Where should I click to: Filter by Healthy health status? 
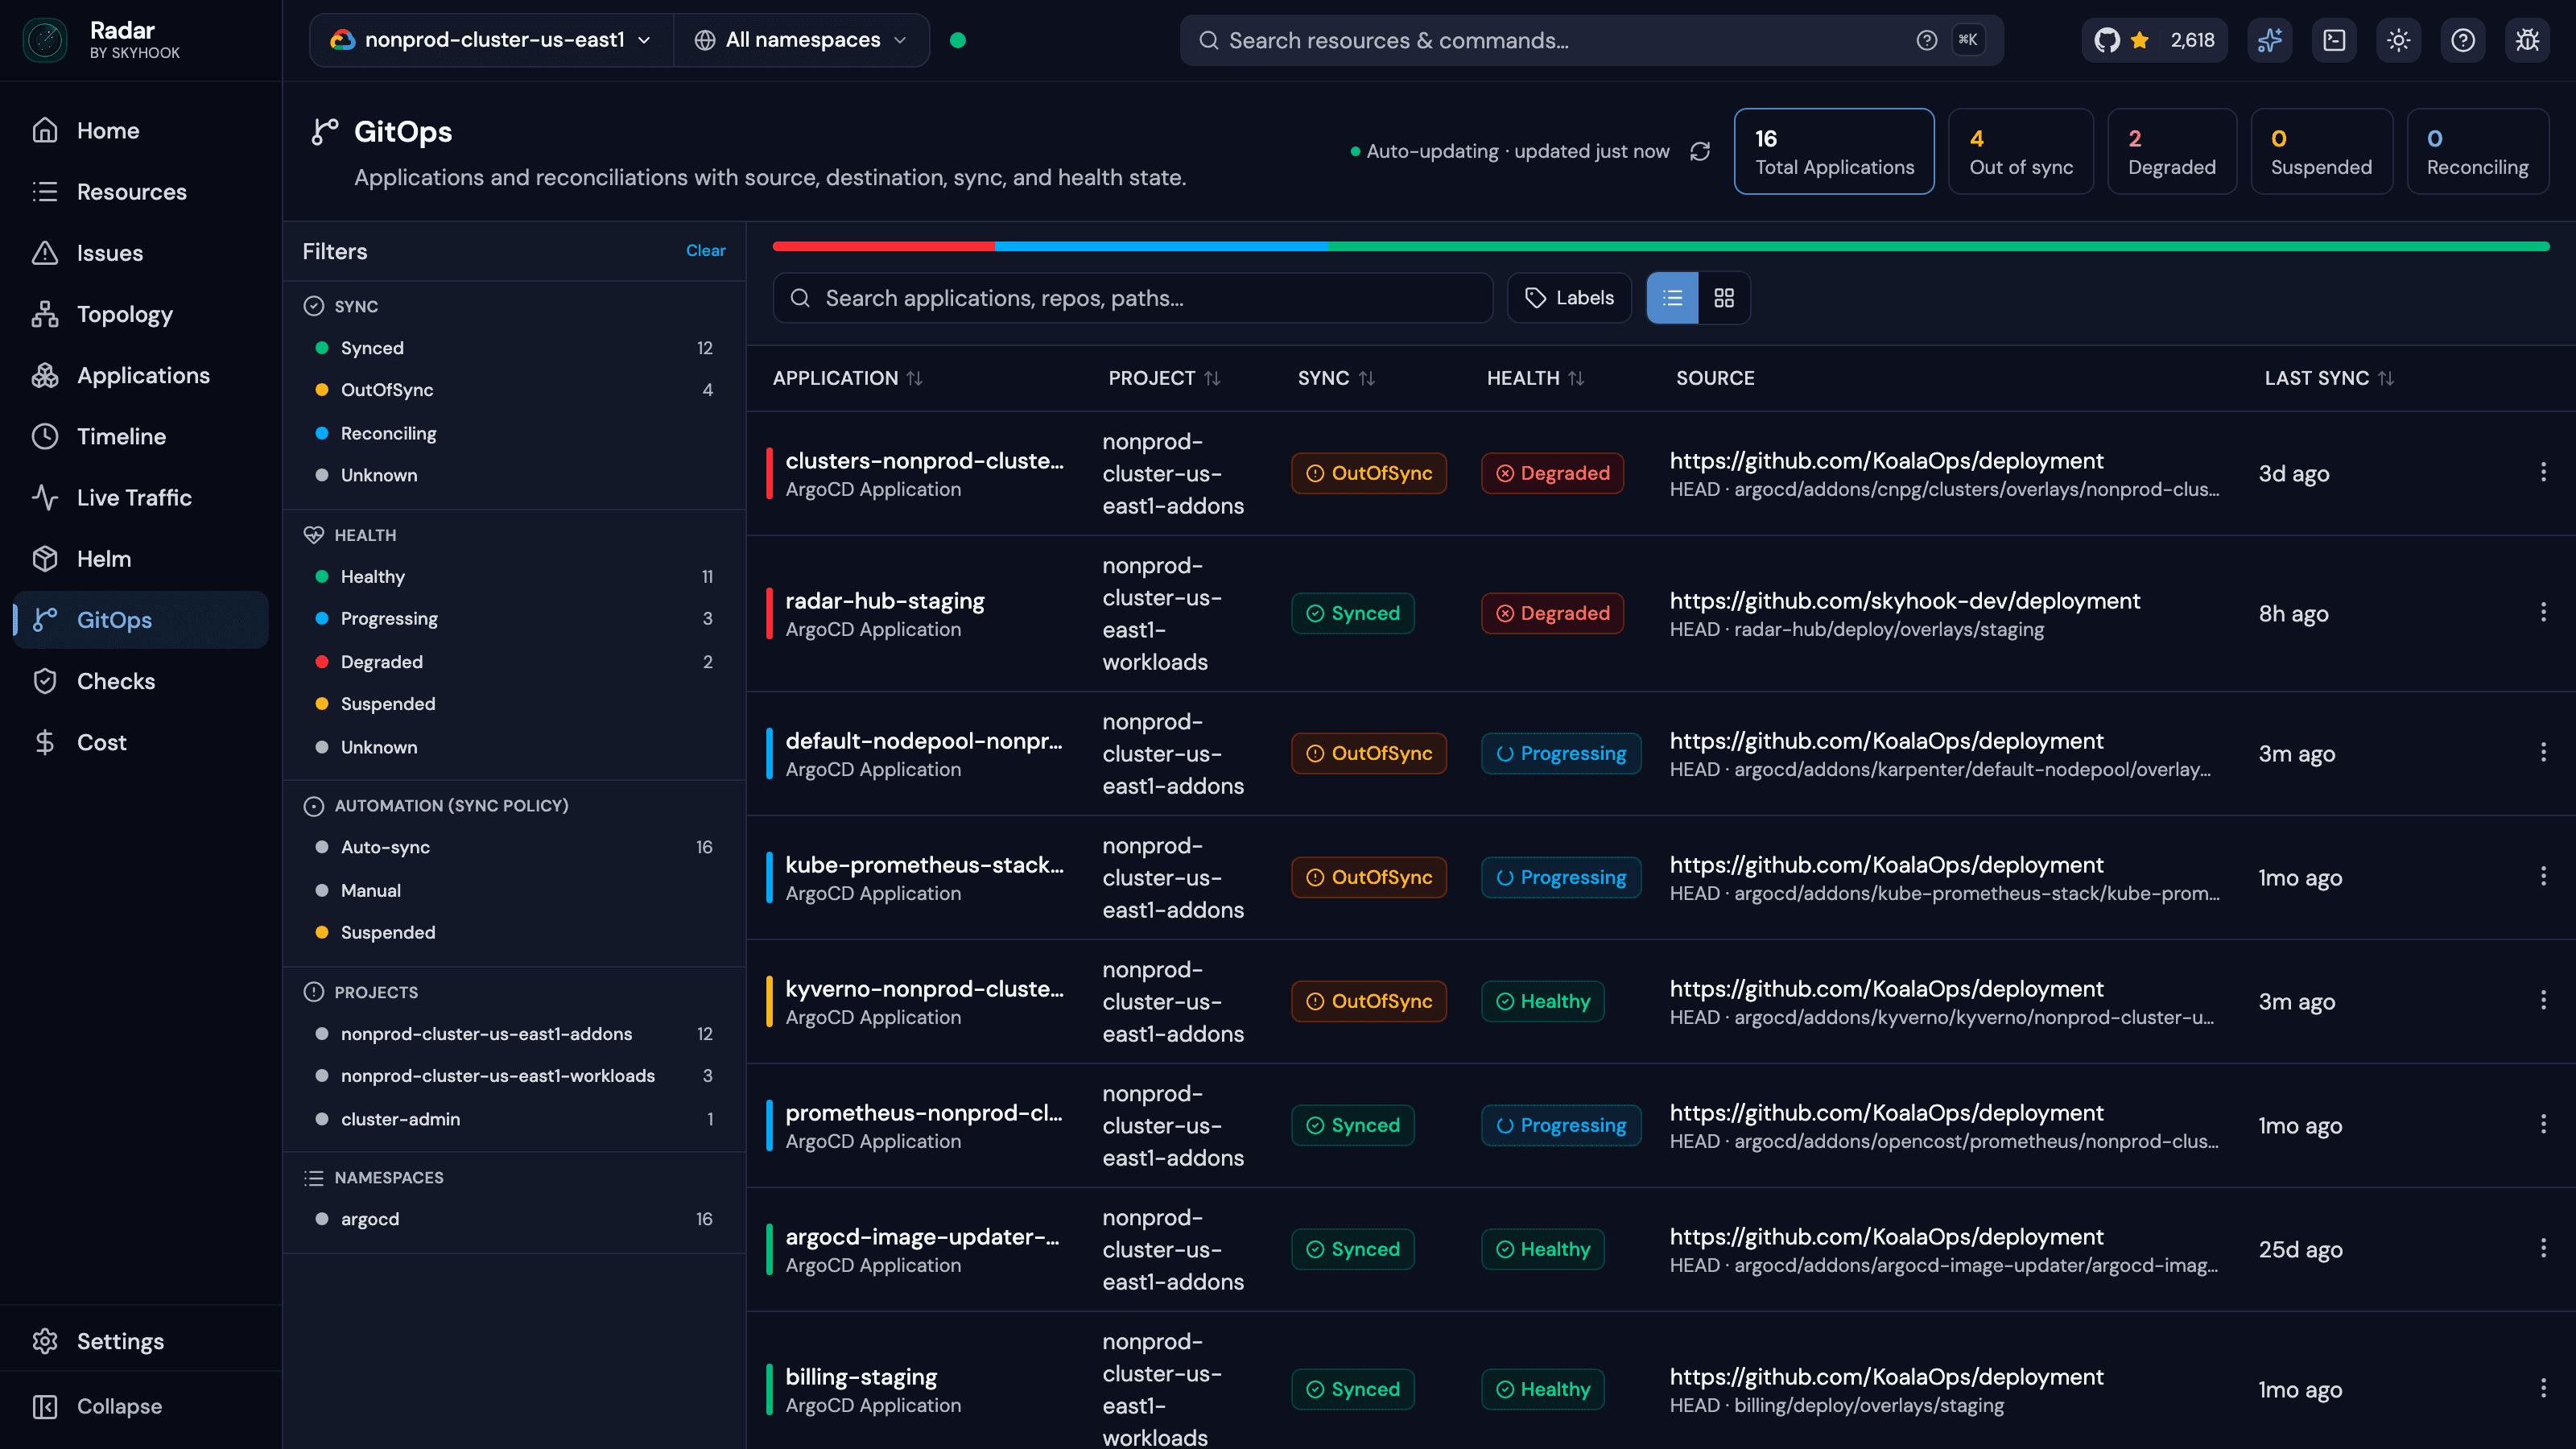[514, 577]
